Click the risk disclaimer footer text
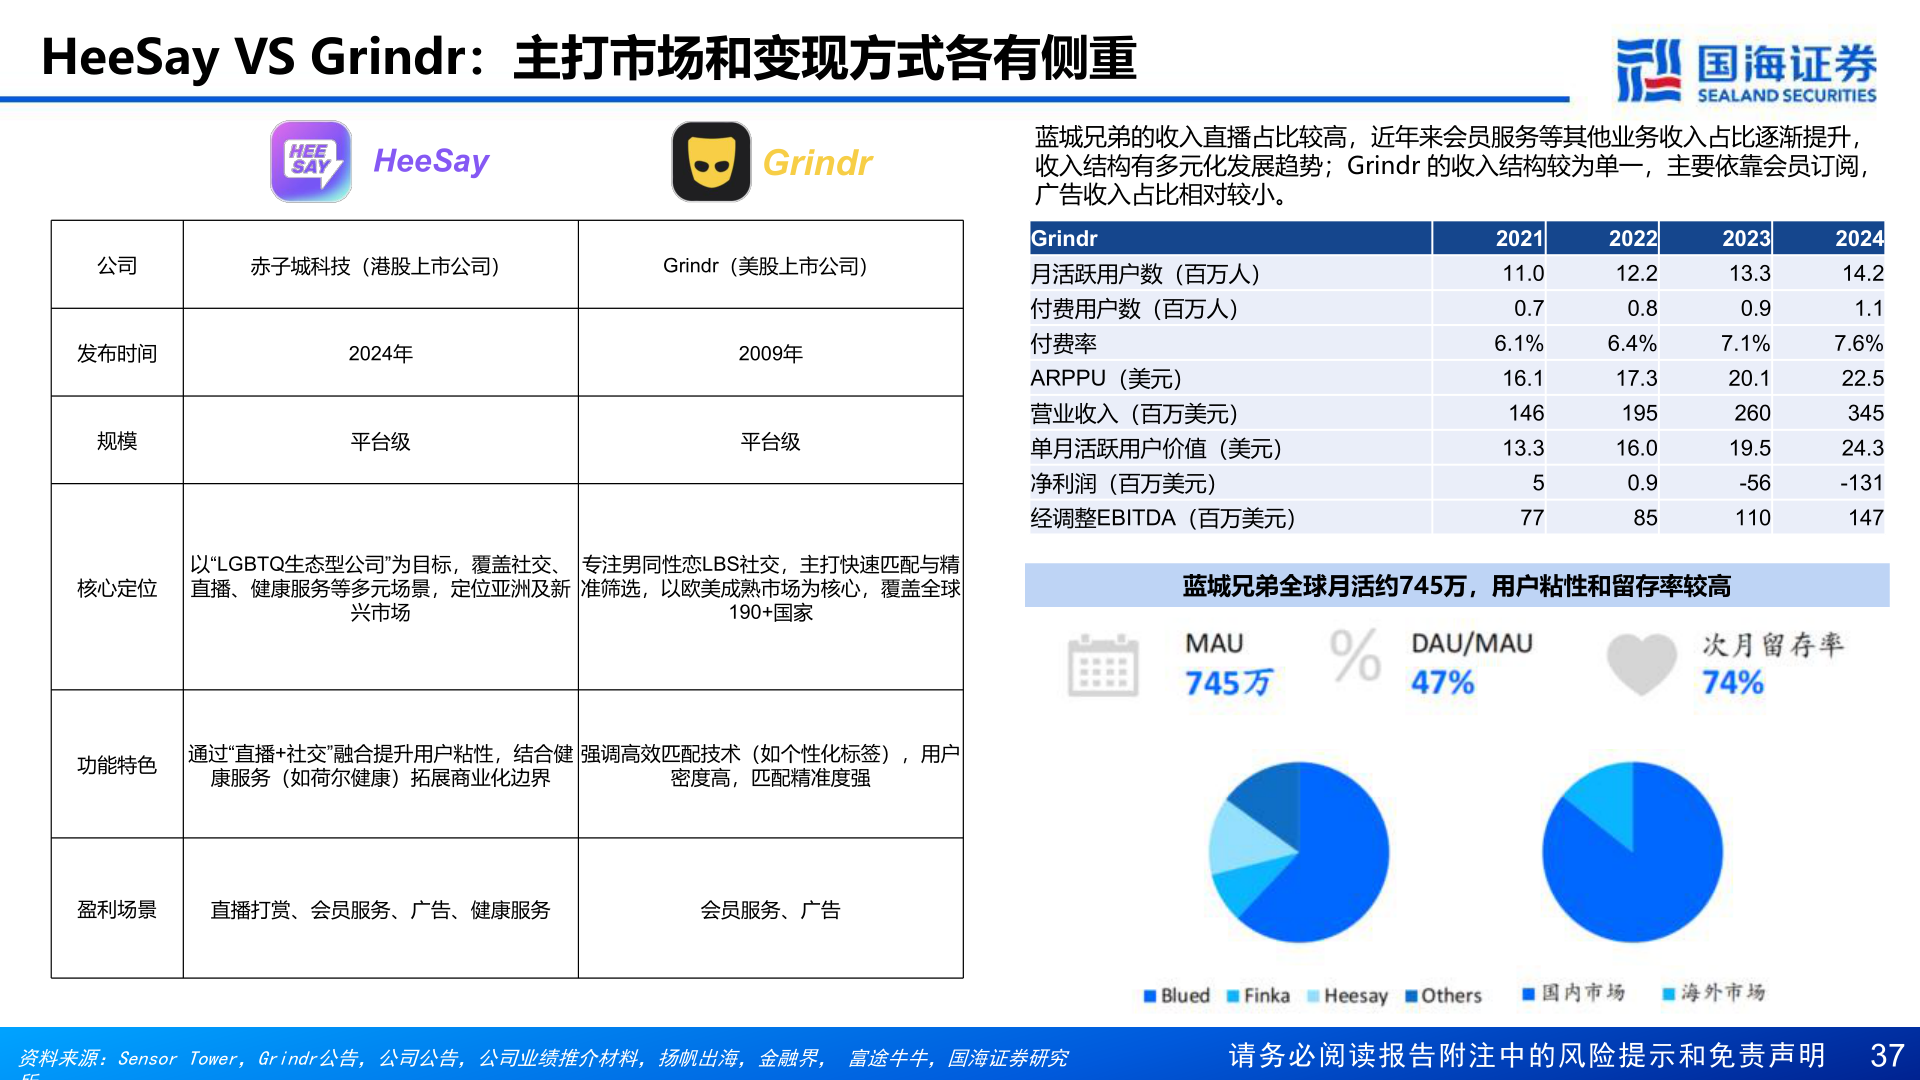1920x1080 pixels. (1527, 1055)
